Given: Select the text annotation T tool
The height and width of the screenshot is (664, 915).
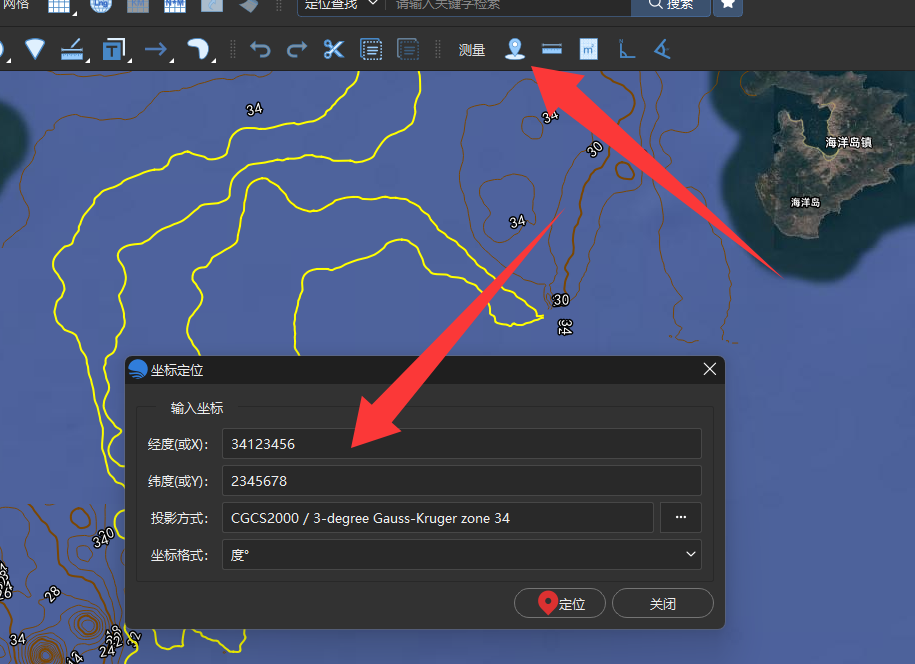Looking at the screenshot, I should [x=114, y=49].
